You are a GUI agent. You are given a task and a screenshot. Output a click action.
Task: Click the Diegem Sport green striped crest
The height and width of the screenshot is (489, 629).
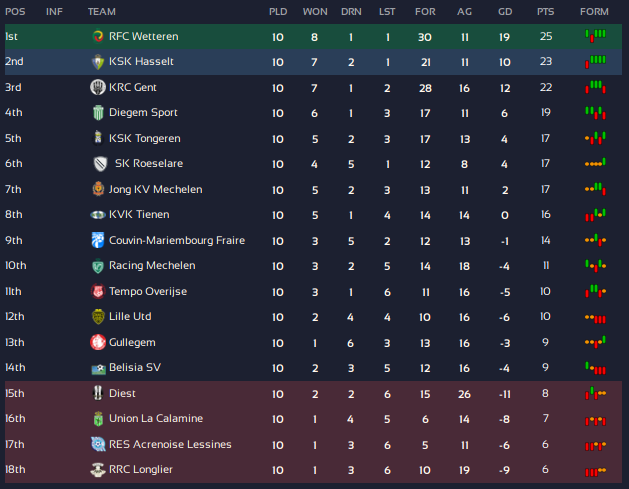(98, 113)
